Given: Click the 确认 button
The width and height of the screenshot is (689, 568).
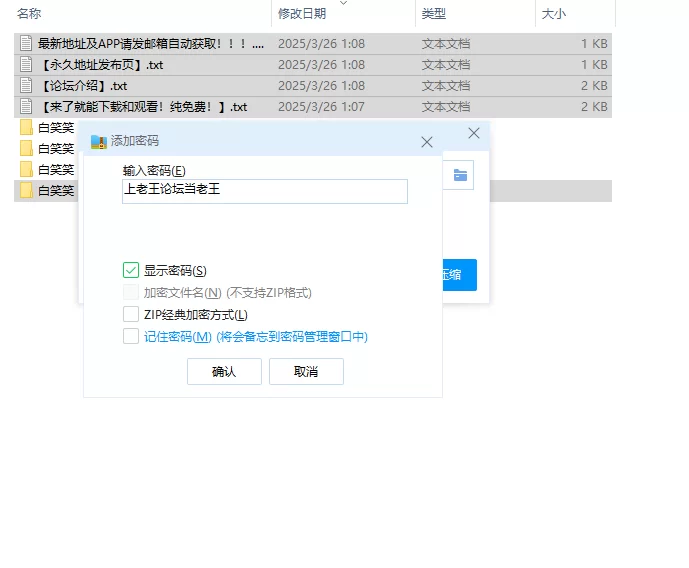Looking at the screenshot, I should tap(224, 372).
